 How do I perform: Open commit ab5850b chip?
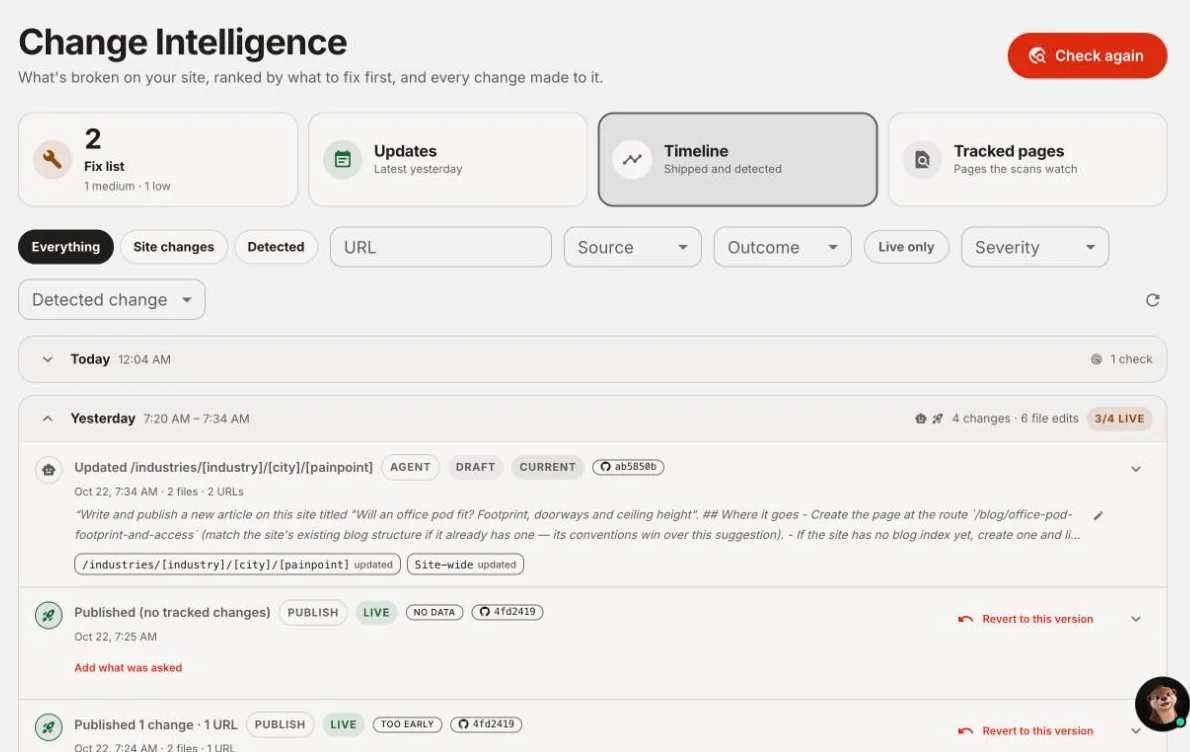tap(628, 467)
